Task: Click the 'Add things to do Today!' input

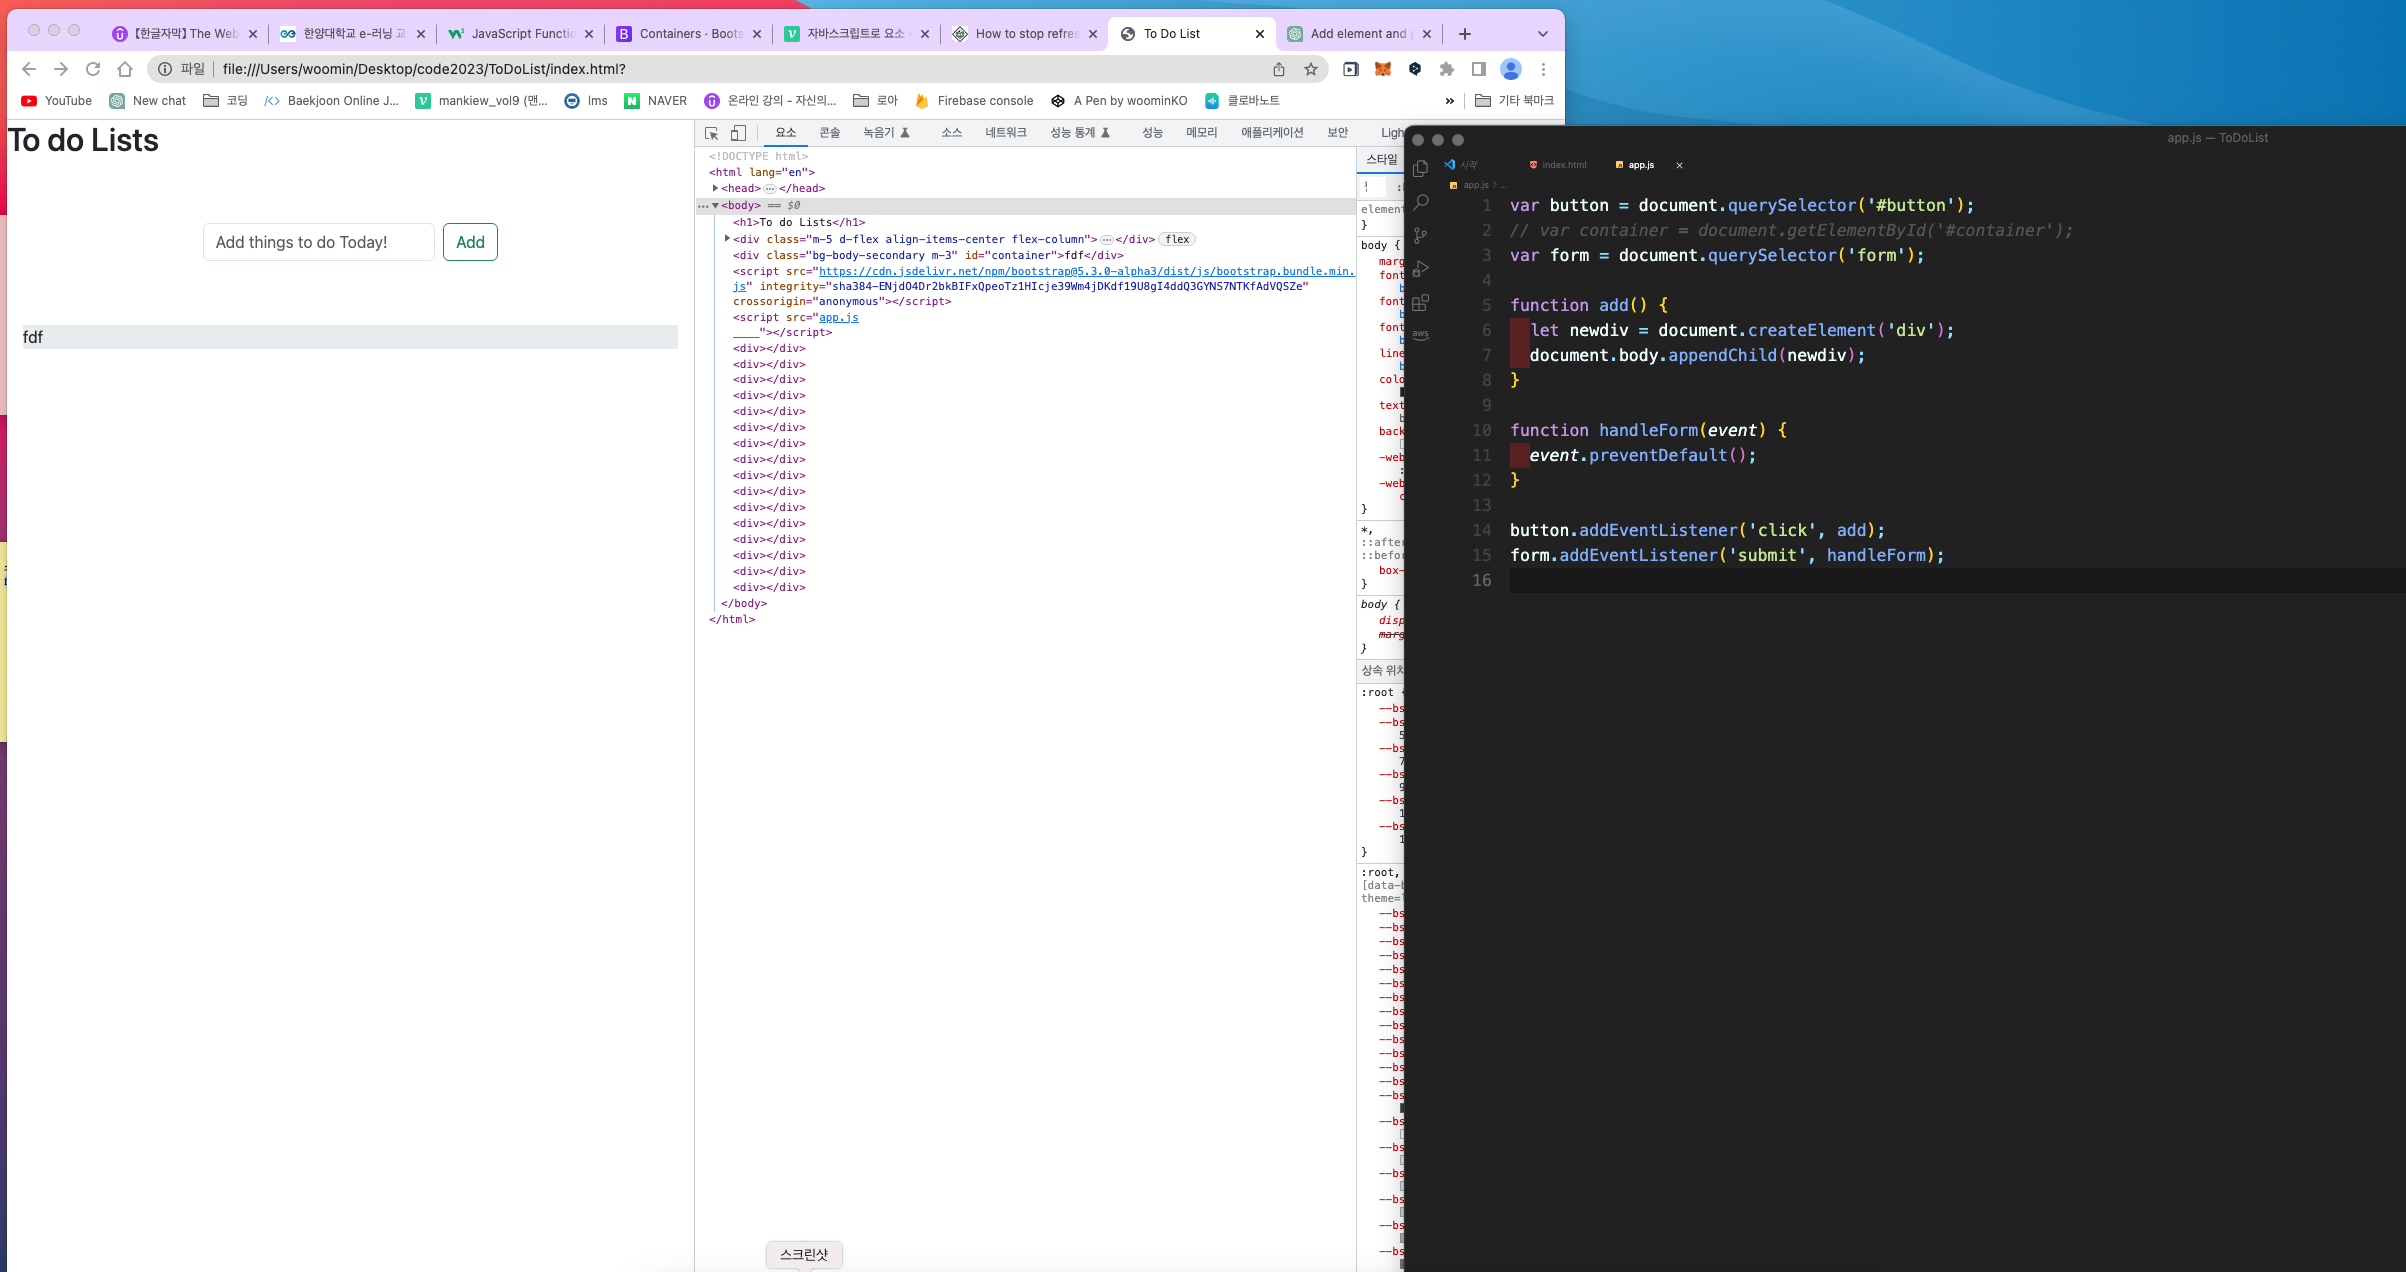Action: (318, 242)
